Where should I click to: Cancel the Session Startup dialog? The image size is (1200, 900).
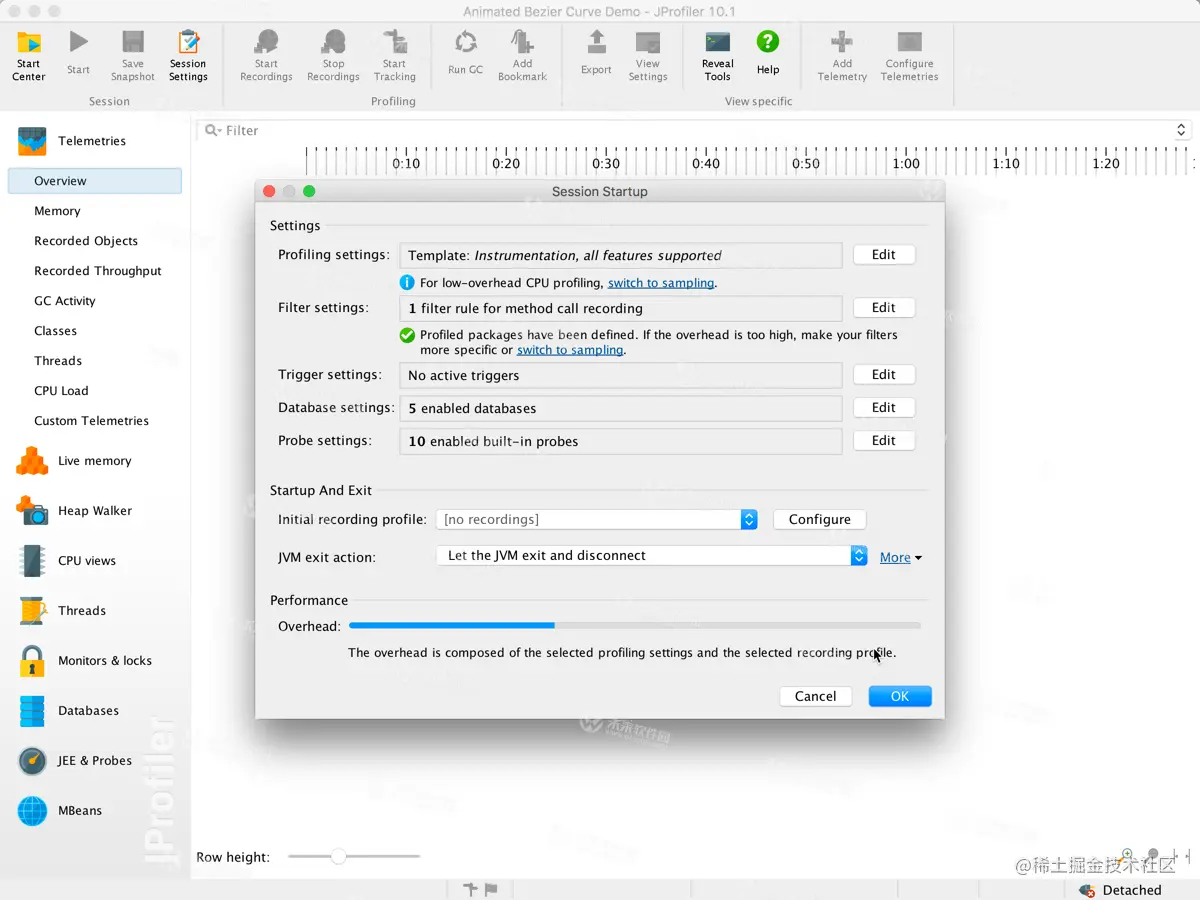(816, 696)
